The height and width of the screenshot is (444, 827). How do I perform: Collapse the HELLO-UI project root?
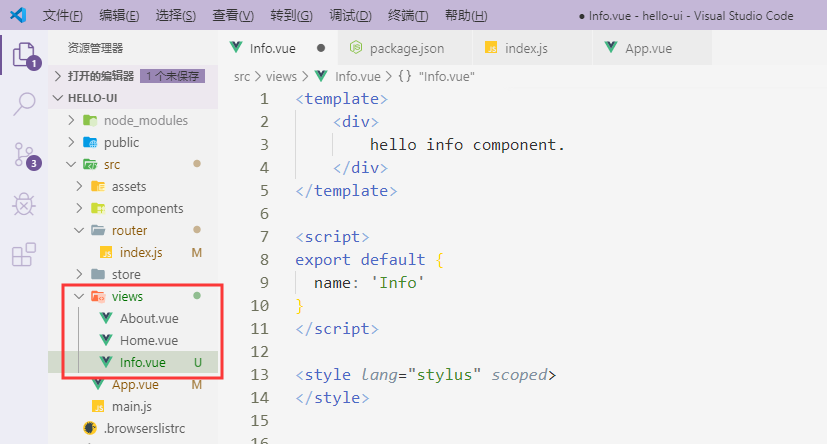click(x=58, y=98)
